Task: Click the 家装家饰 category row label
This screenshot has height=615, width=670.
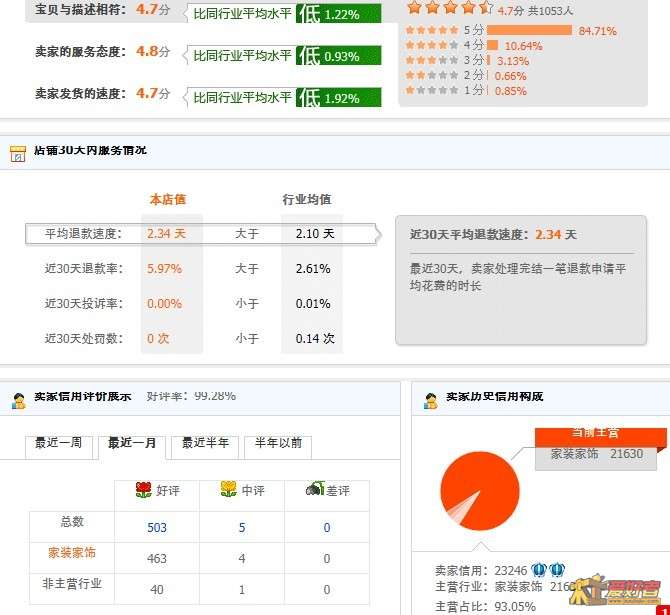Action: 72,553
